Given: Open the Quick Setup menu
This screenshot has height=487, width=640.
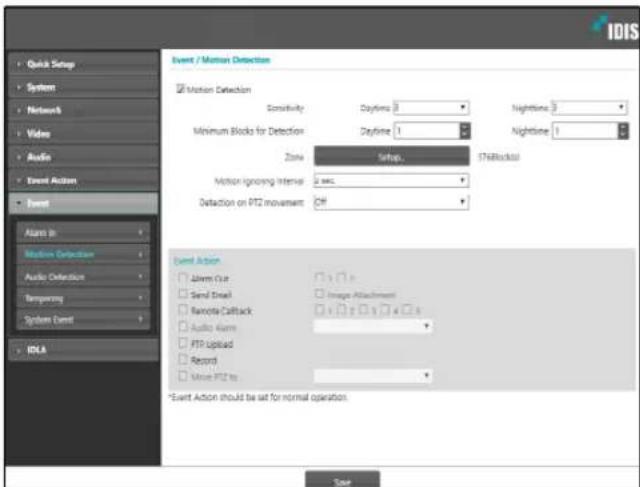Looking at the screenshot, I should (x=83, y=64).
